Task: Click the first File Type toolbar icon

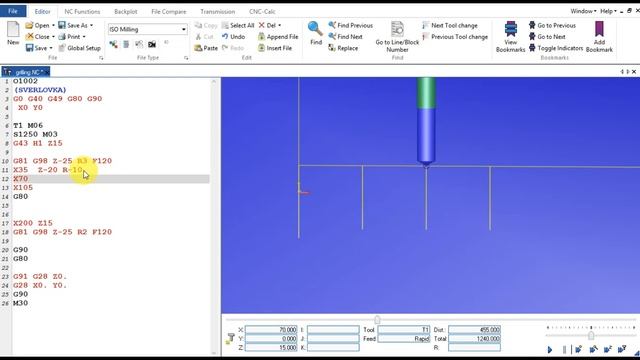Action: (113, 44)
